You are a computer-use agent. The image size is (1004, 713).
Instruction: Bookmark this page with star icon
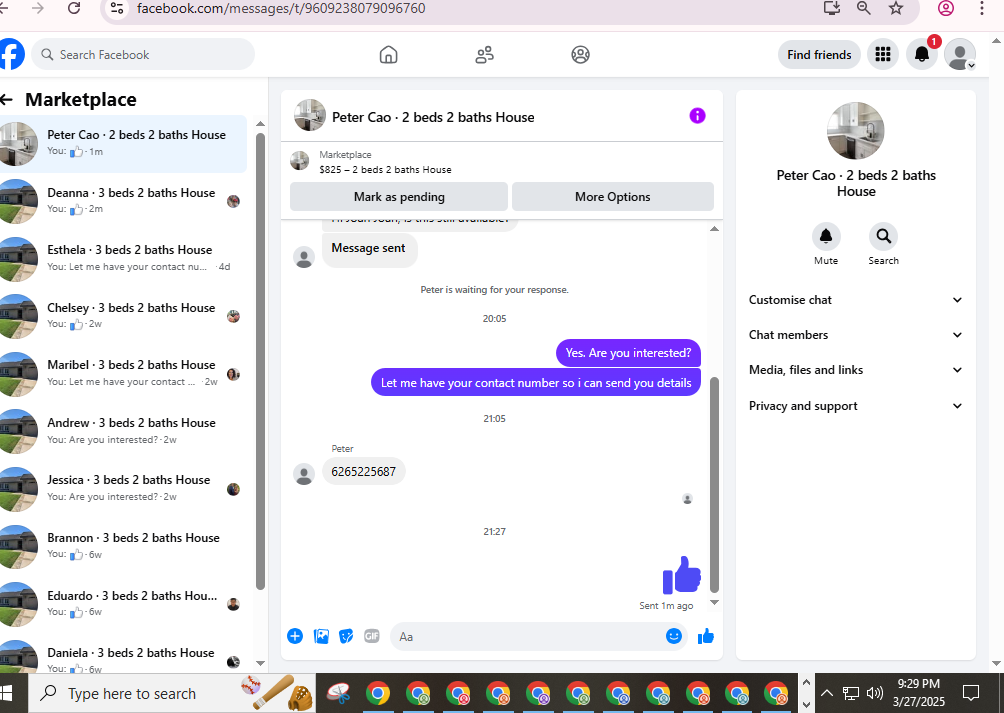tap(896, 8)
